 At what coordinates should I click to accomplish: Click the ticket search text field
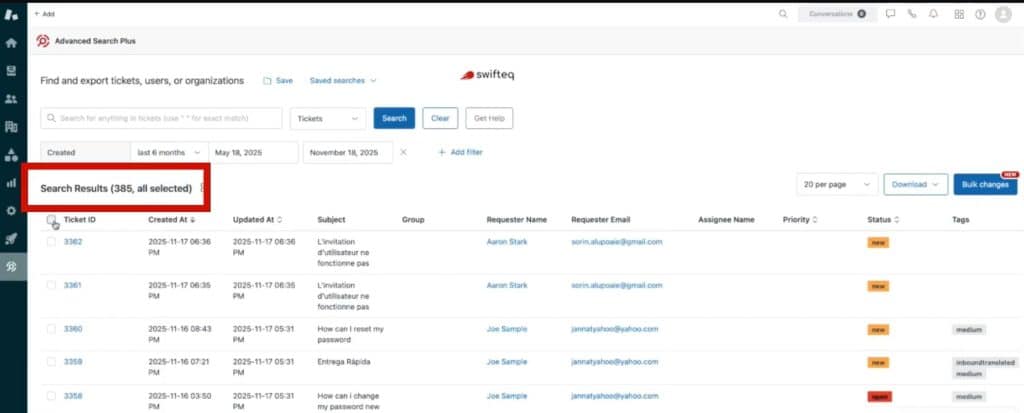tap(161, 118)
